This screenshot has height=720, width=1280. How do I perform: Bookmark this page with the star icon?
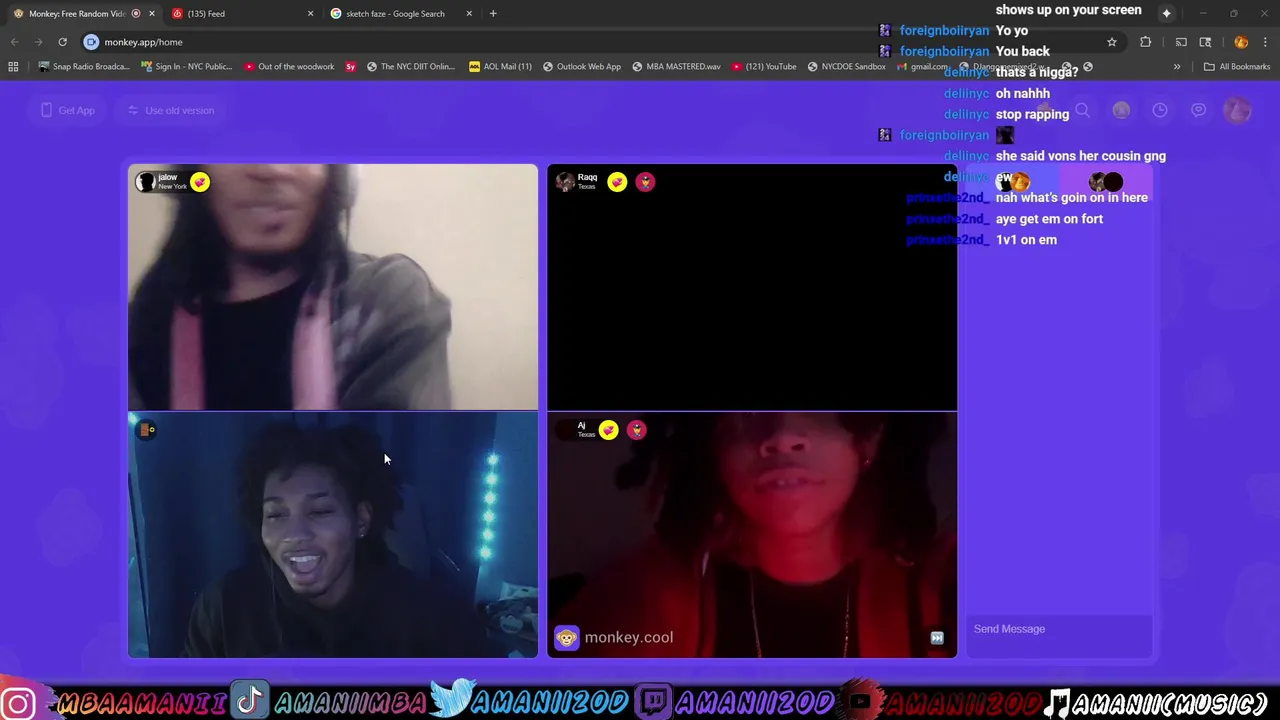(1111, 42)
